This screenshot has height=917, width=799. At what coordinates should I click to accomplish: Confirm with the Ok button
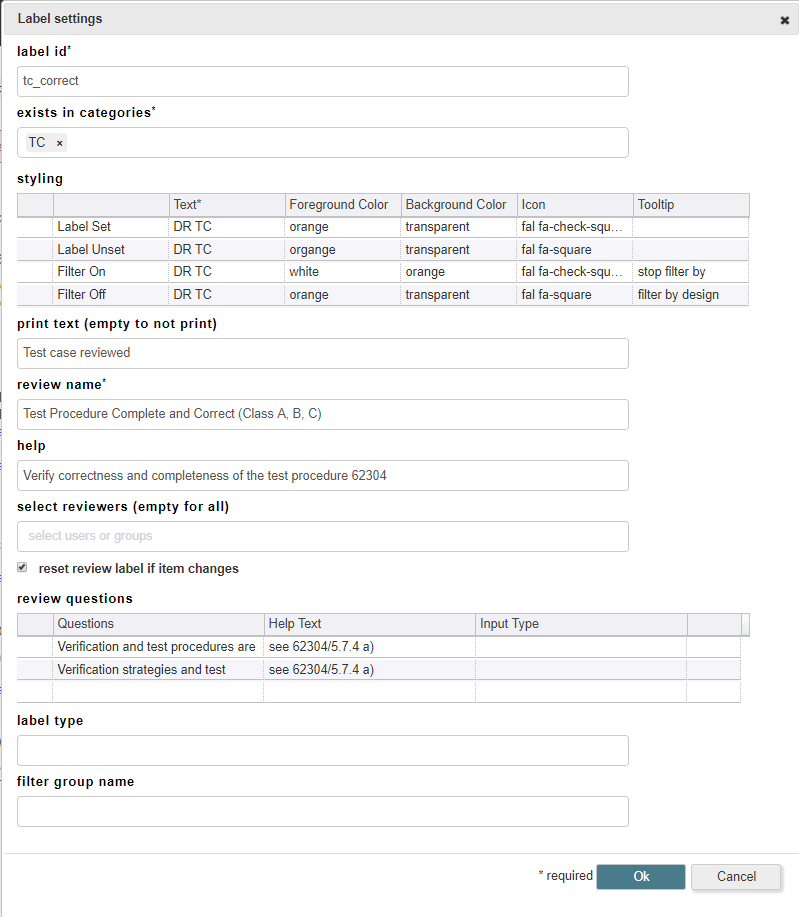(x=640, y=877)
